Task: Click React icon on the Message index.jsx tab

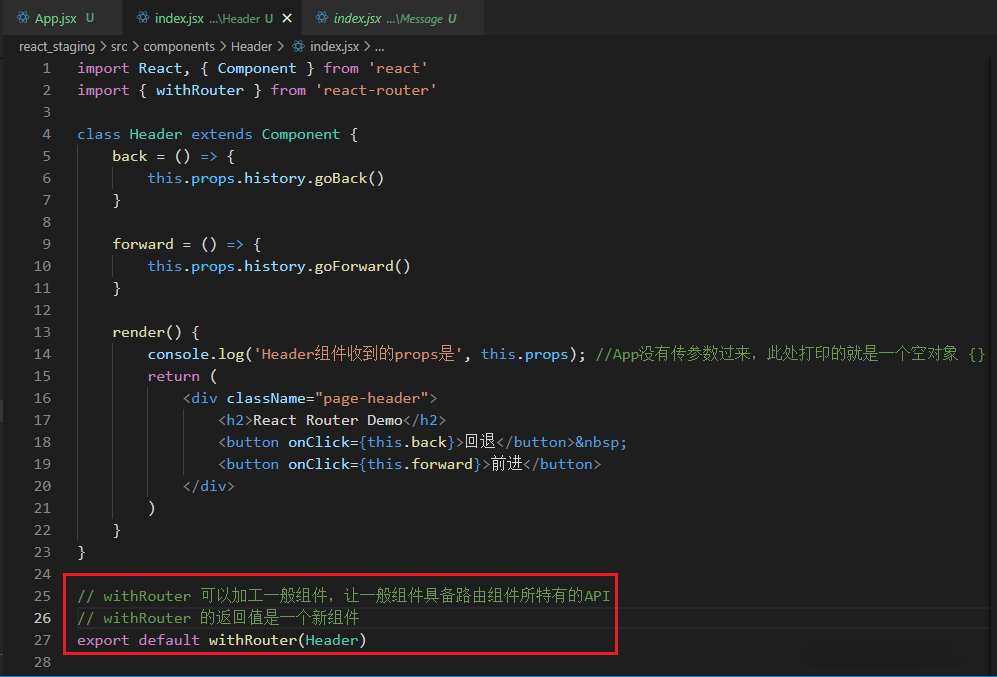Action: tap(320, 18)
